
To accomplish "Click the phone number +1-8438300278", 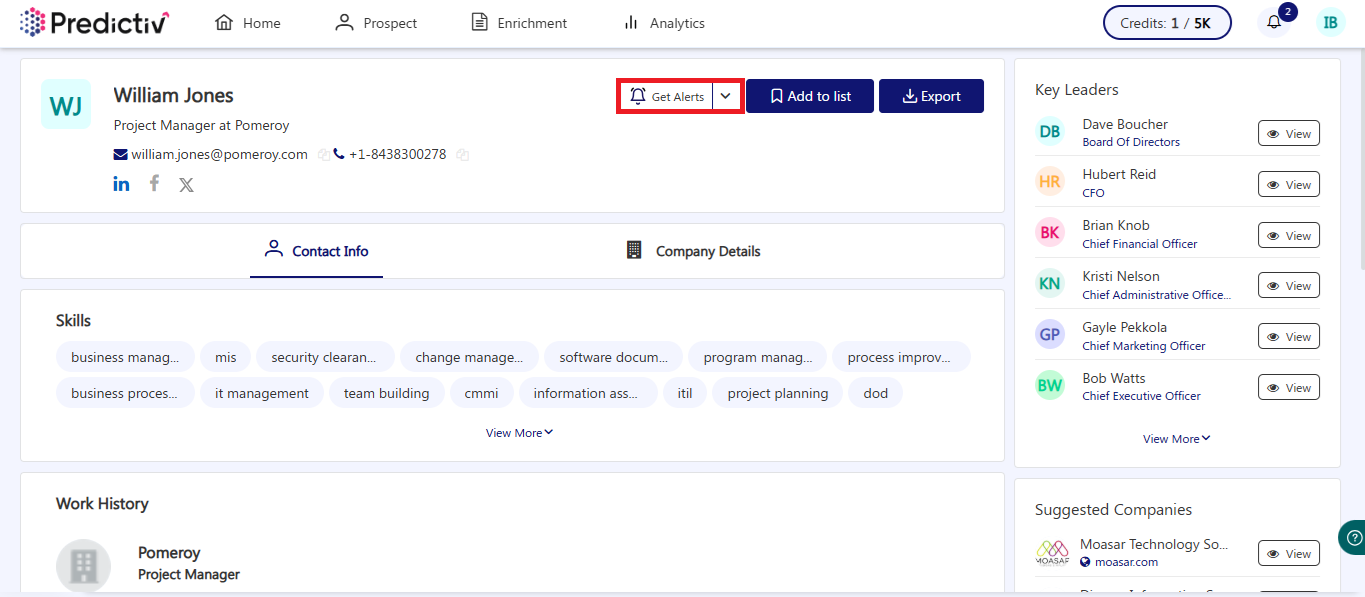I will point(397,154).
